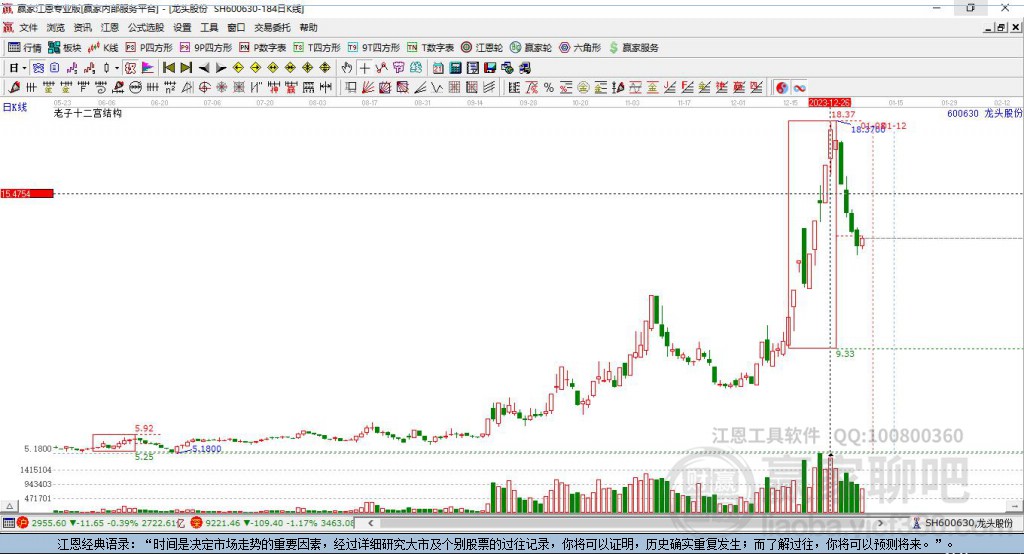Open the 帮助 menu
The width and height of the screenshot is (1024, 554).
coord(308,27)
